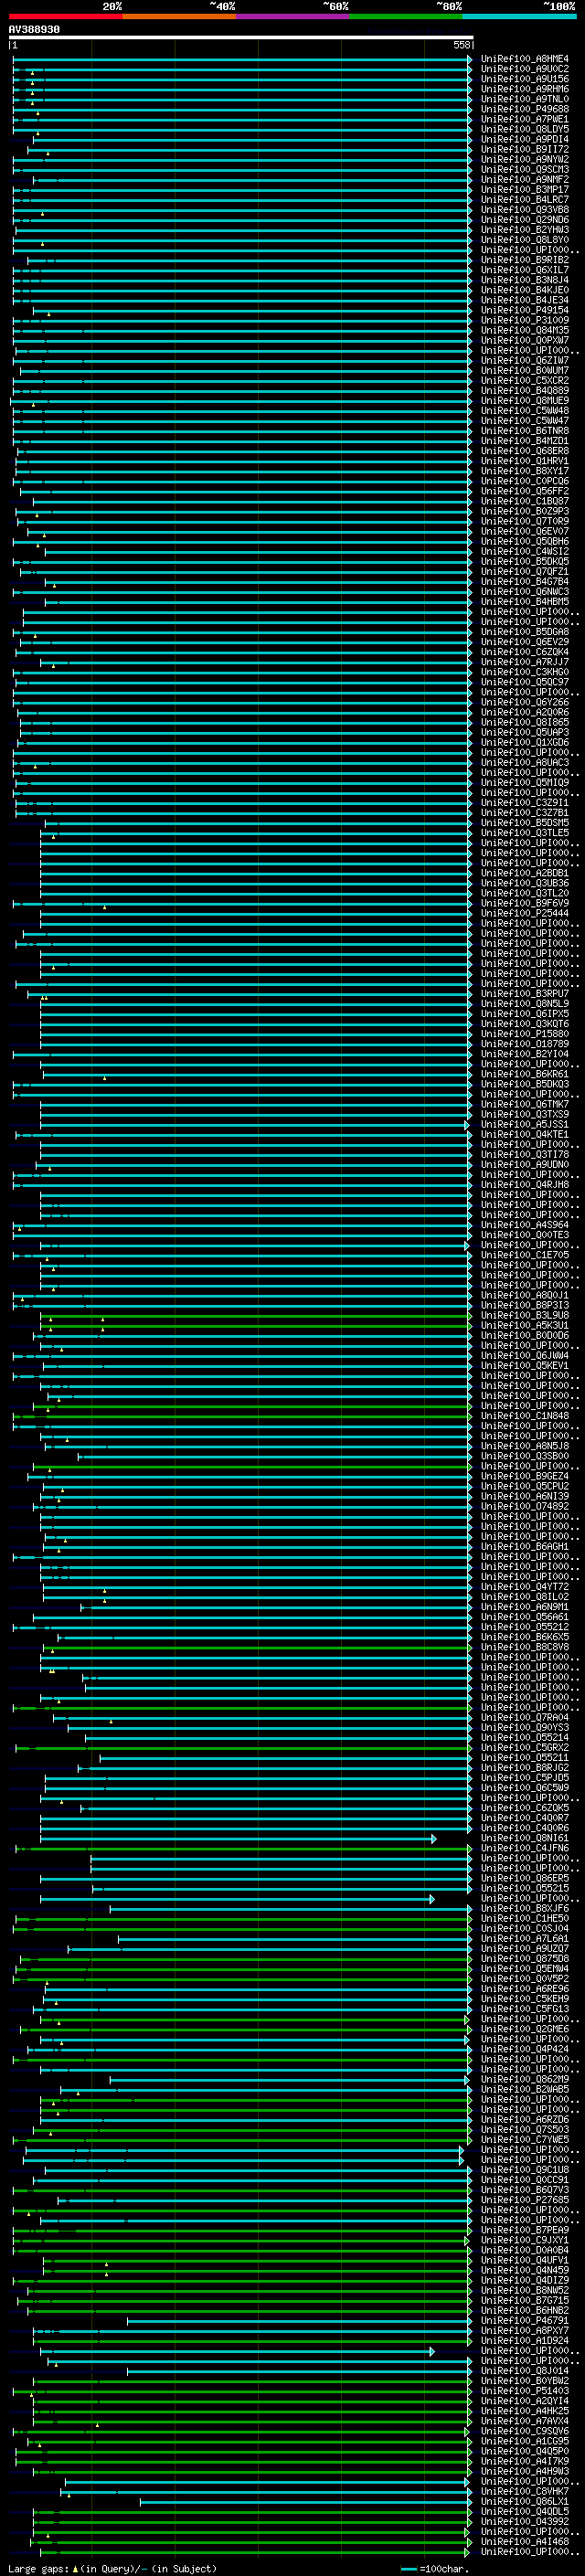The width and height of the screenshot is (585, 2576).
Task: Select the UniRef100_Q8IL02 label
Action: tap(525, 1597)
